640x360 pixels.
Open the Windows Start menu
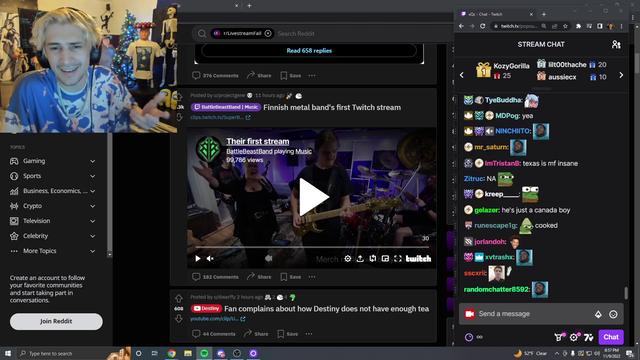(x=8, y=353)
